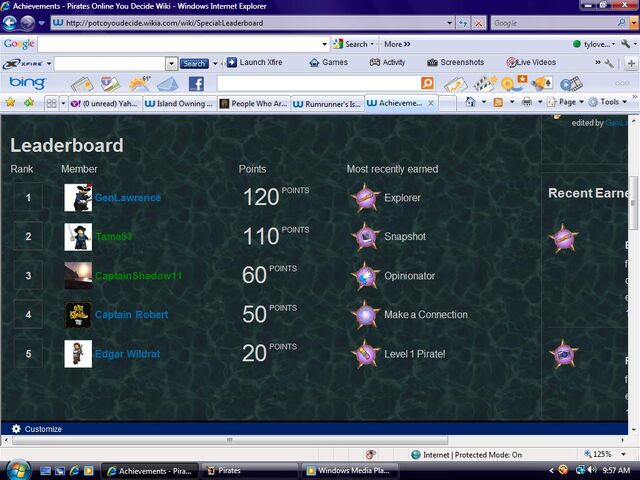Image resolution: width=640 pixels, height=480 pixels.
Task: Click the Facebook icon in Bing bar
Action: (x=196, y=84)
